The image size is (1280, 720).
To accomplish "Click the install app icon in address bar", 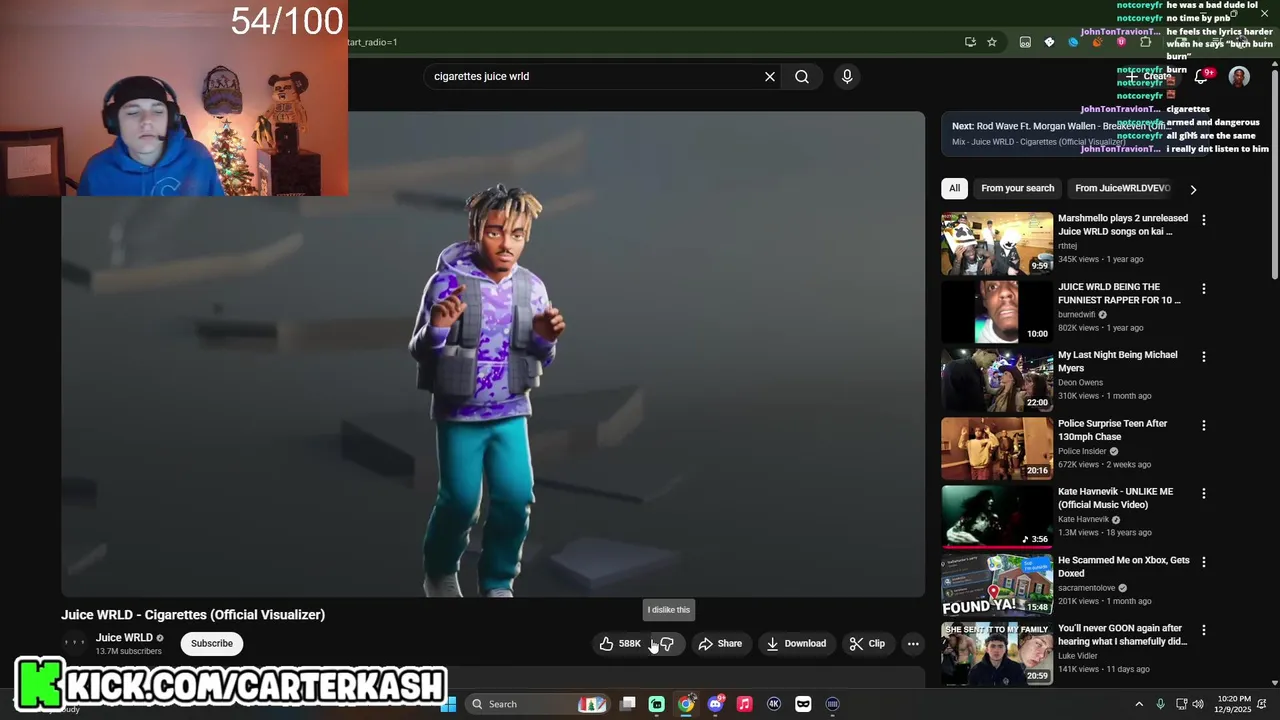I will click(x=970, y=42).
